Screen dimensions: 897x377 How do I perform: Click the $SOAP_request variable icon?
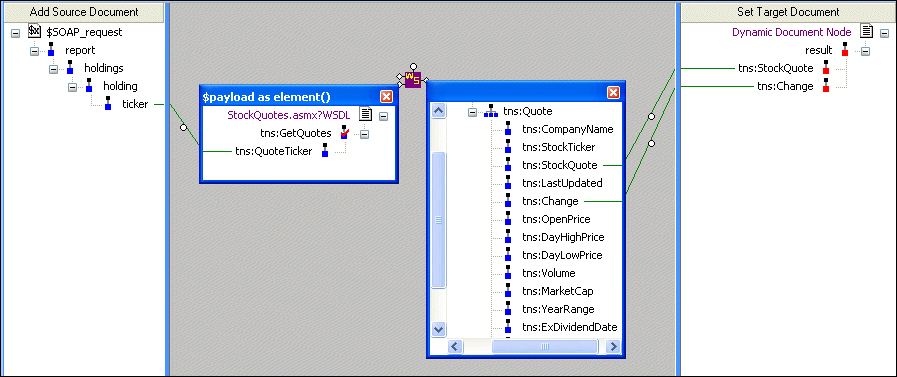(x=34, y=31)
